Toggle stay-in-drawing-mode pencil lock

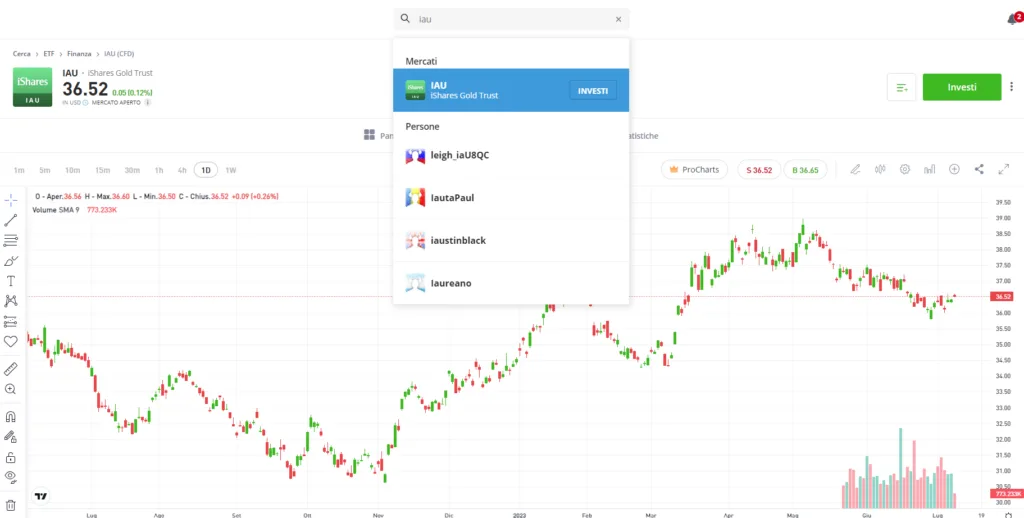pos(10,437)
